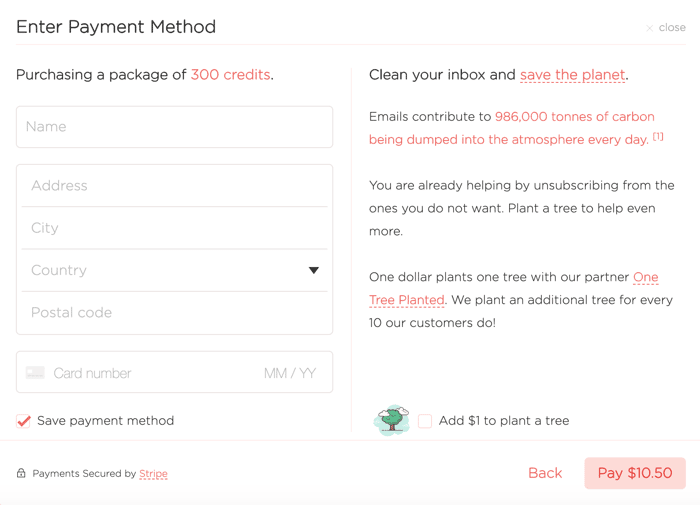Click the Name input field
Screen dimensions: 700x505
coord(175,127)
